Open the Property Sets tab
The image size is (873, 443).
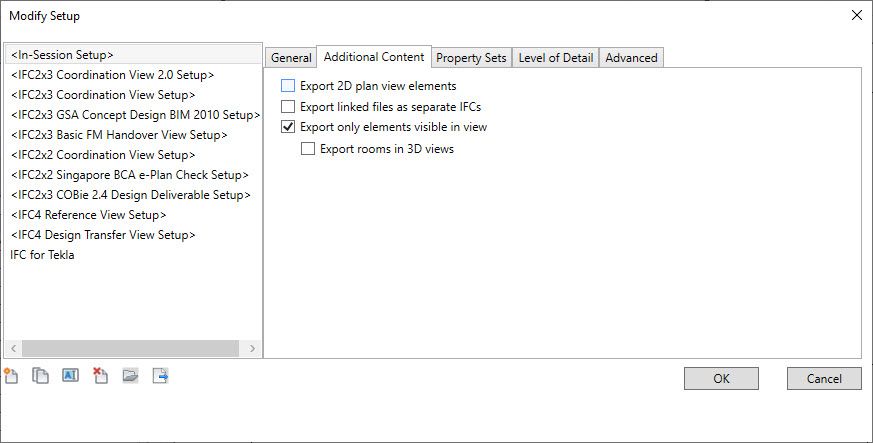[471, 58]
